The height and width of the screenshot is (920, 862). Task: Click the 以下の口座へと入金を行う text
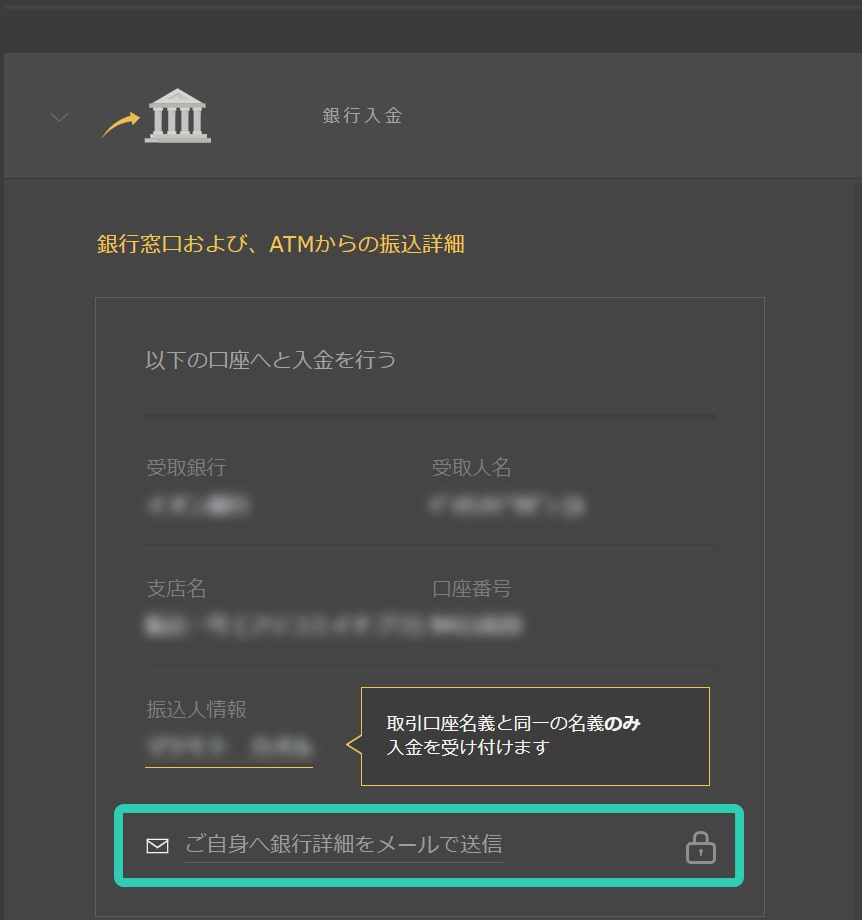(x=271, y=360)
